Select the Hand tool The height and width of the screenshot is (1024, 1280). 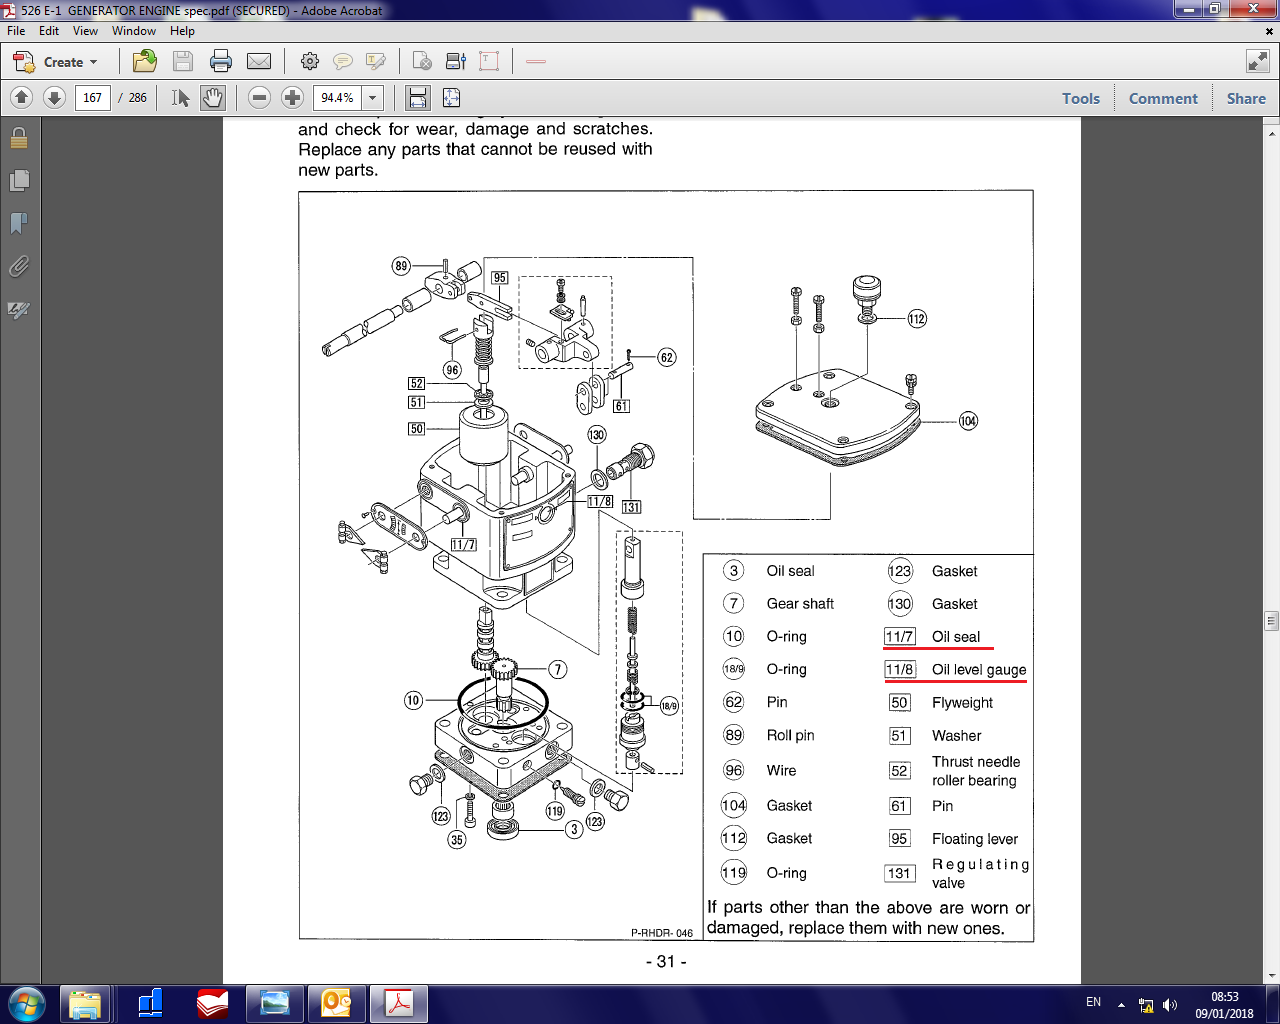point(211,97)
